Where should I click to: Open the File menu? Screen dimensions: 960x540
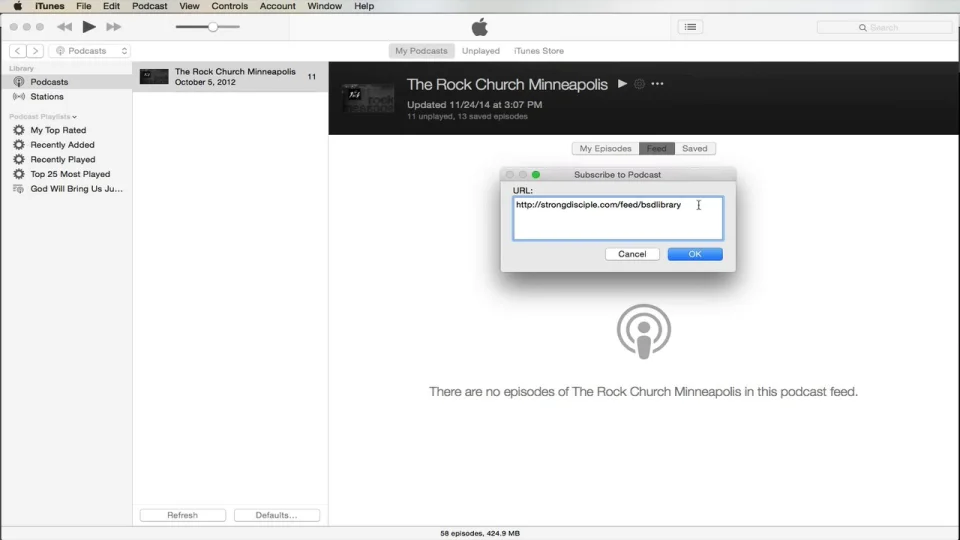pyautogui.click(x=84, y=6)
